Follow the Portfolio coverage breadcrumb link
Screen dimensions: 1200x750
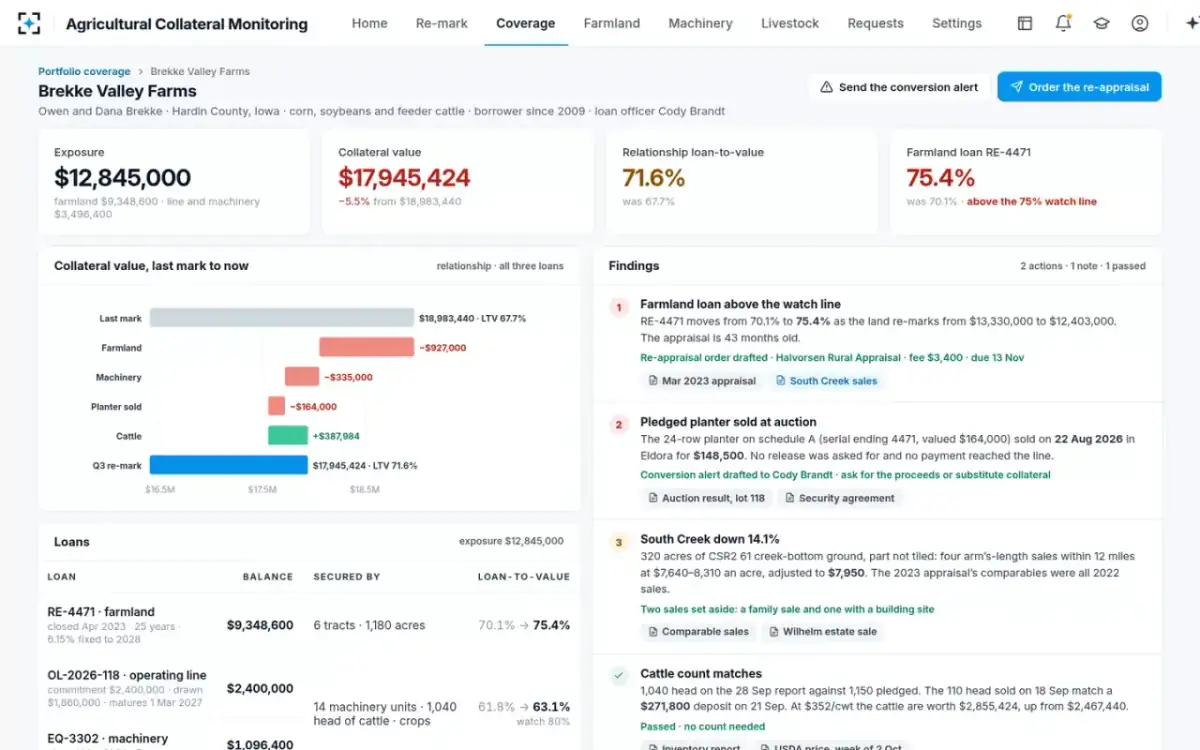tap(84, 72)
